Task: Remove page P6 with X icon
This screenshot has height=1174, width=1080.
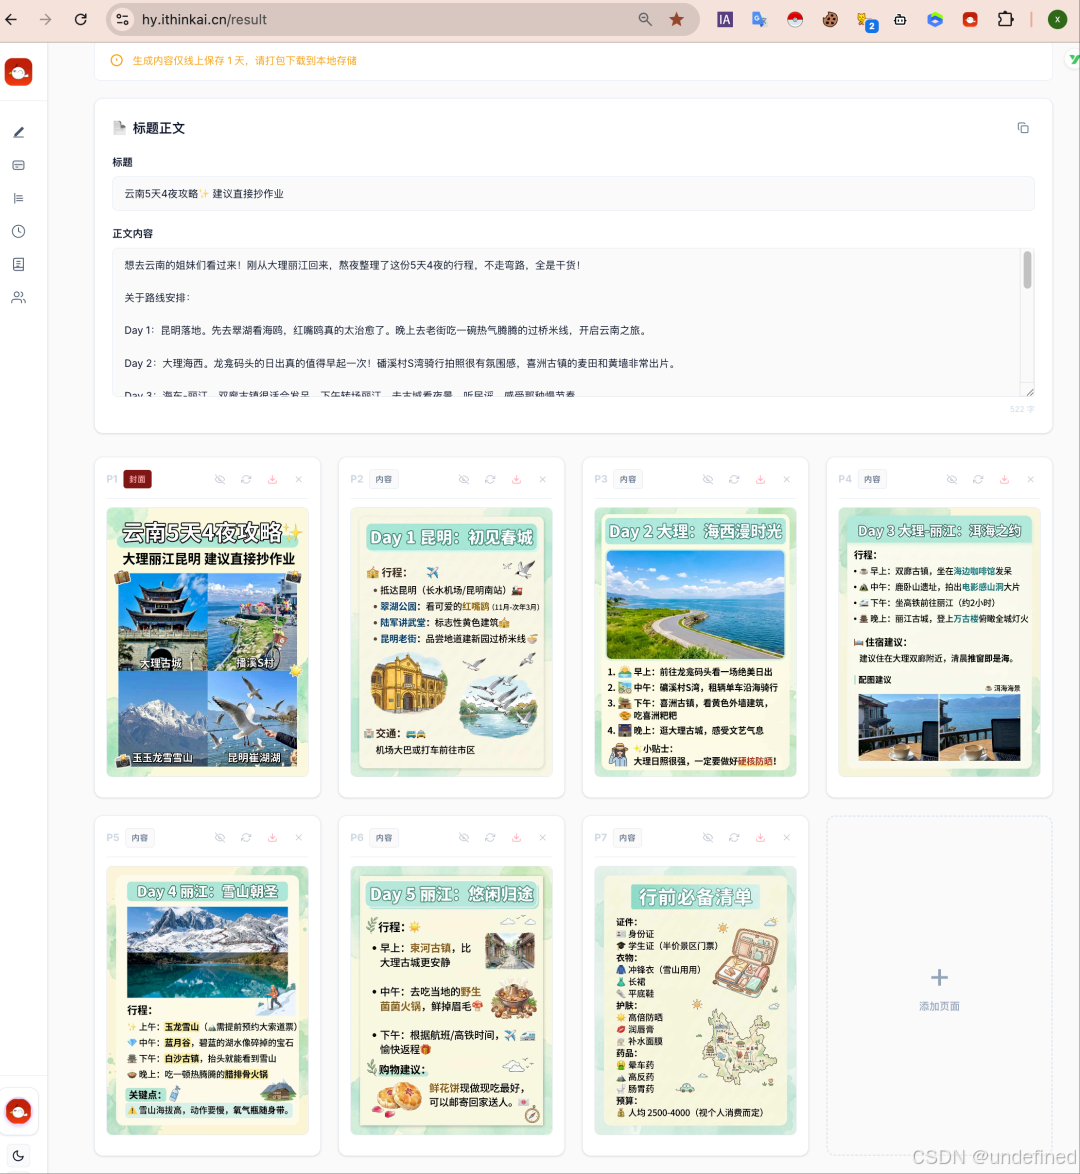Action: [543, 838]
